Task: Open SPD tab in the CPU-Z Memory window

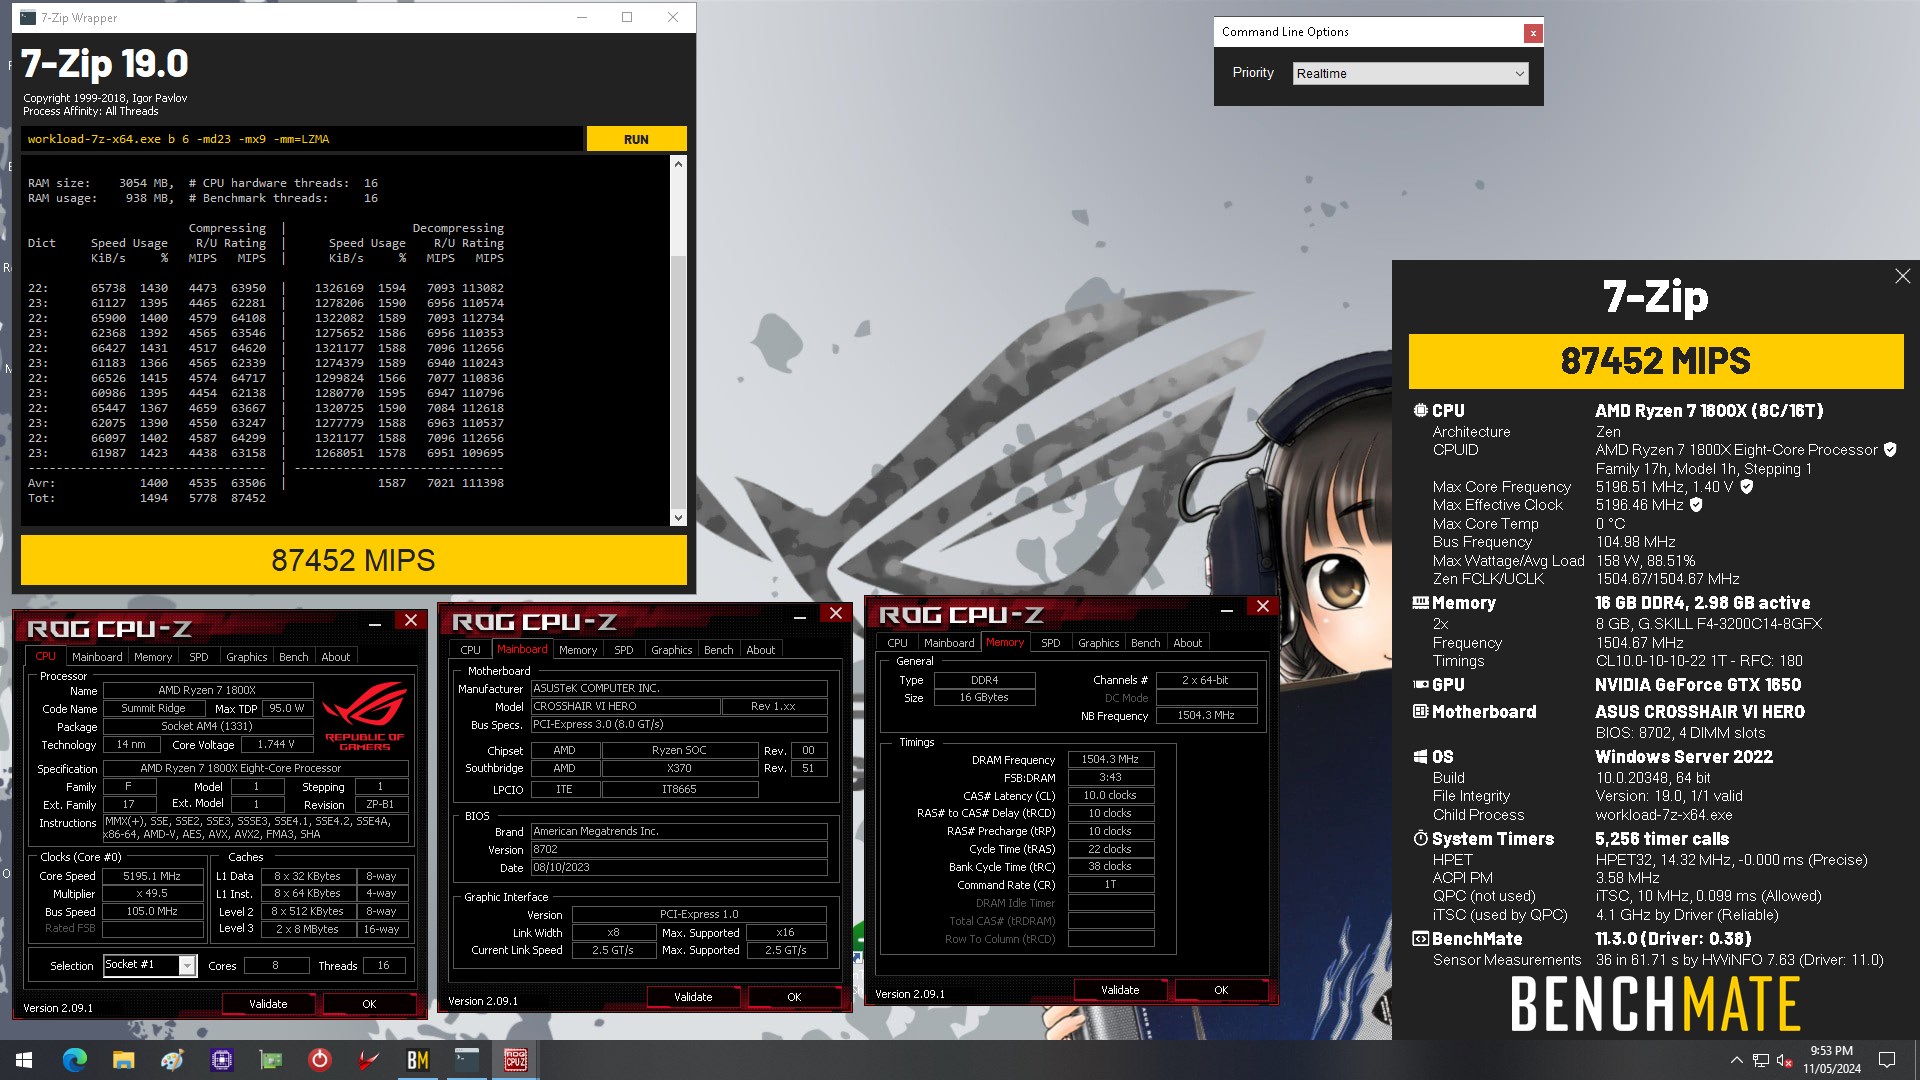Action: click(x=1050, y=643)
